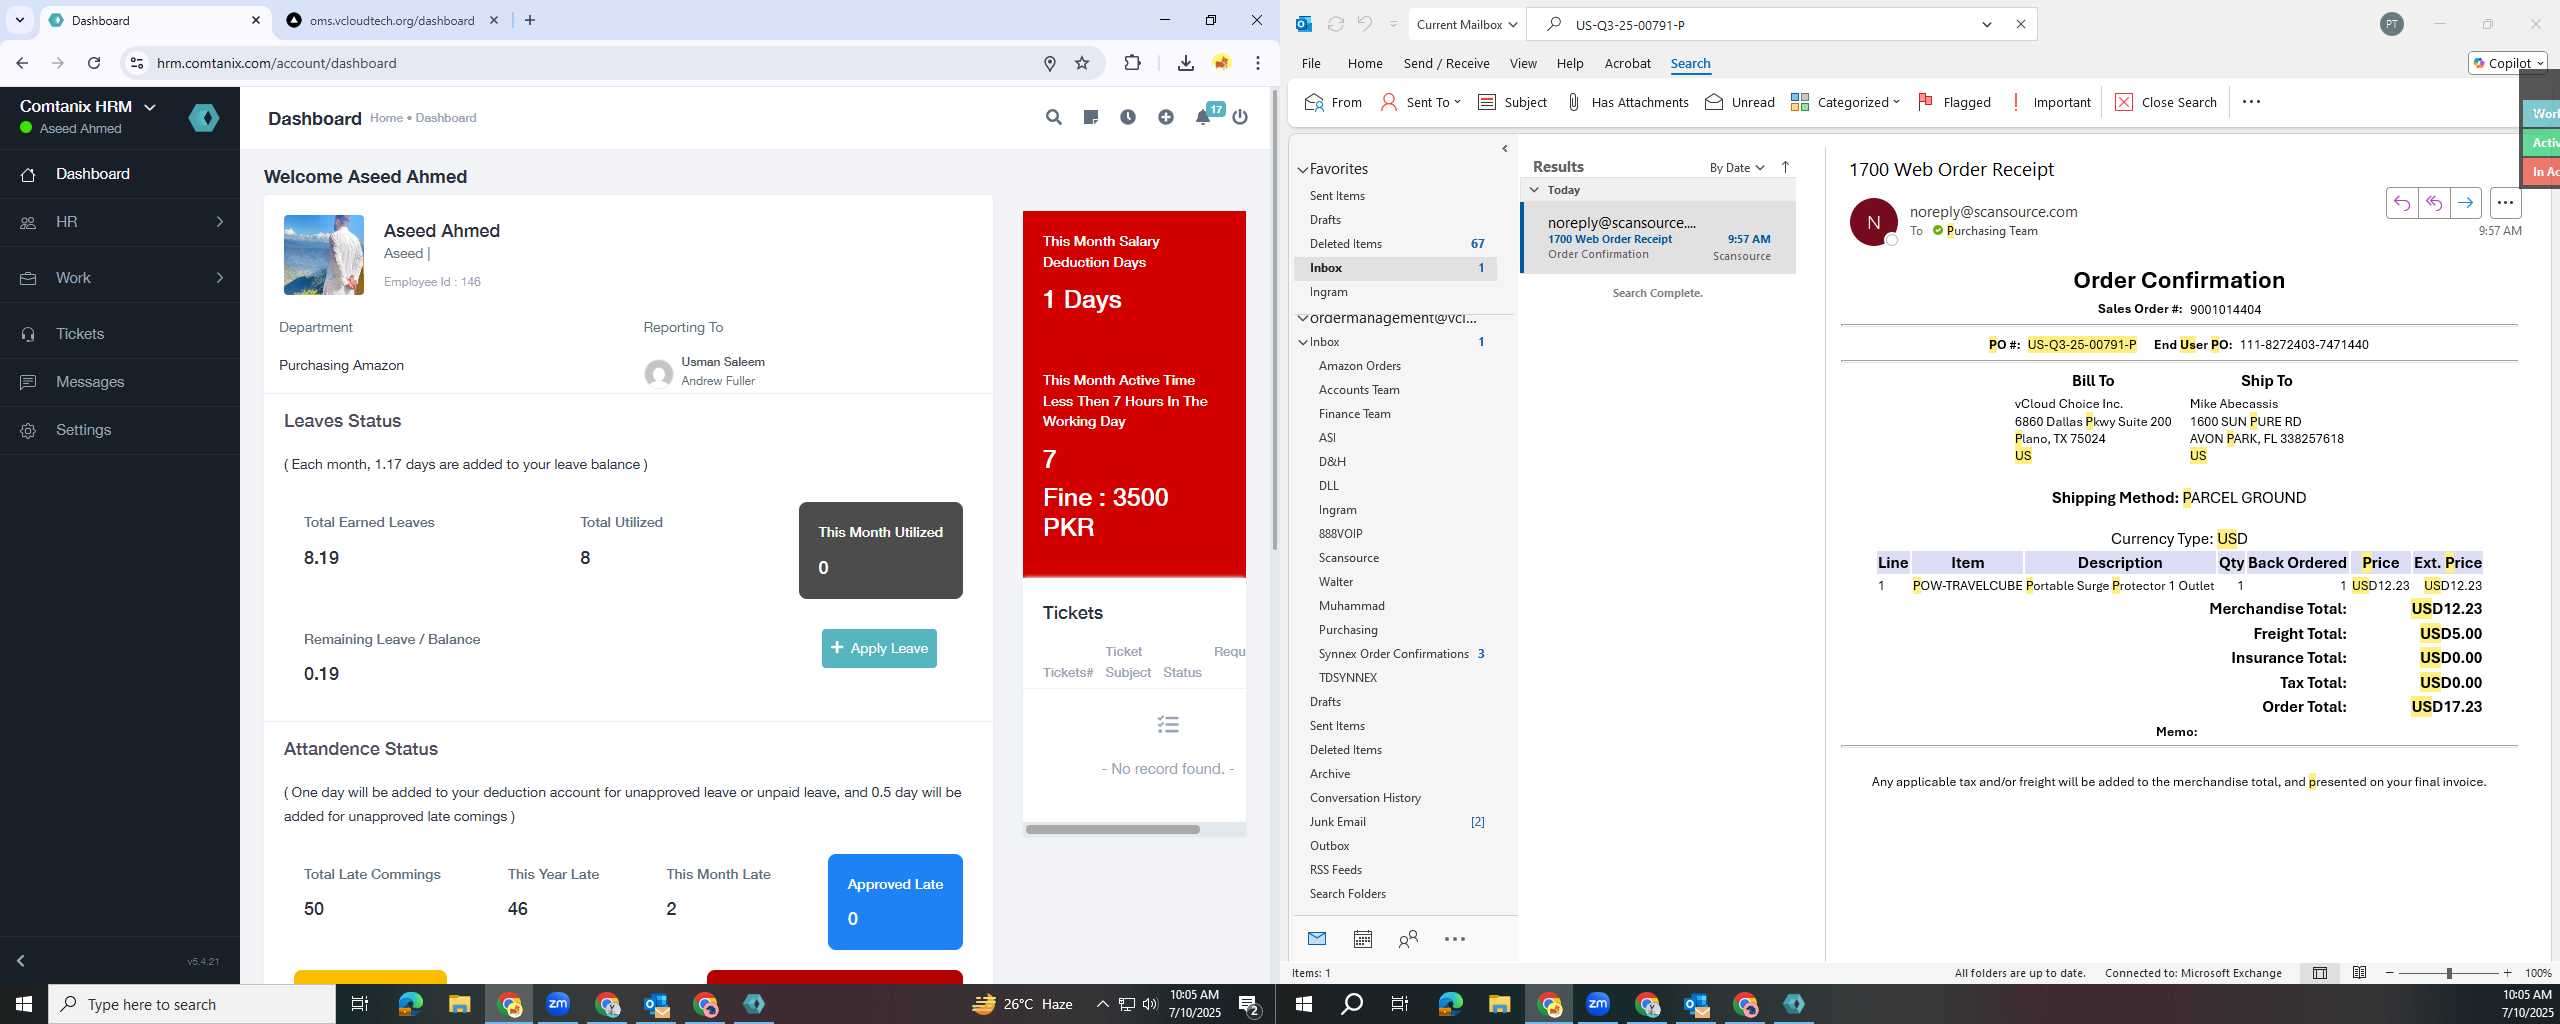
Task: Open more navigation options ellipsis in Outlook
Action: pyautogui.click(x=1455, y=939)
